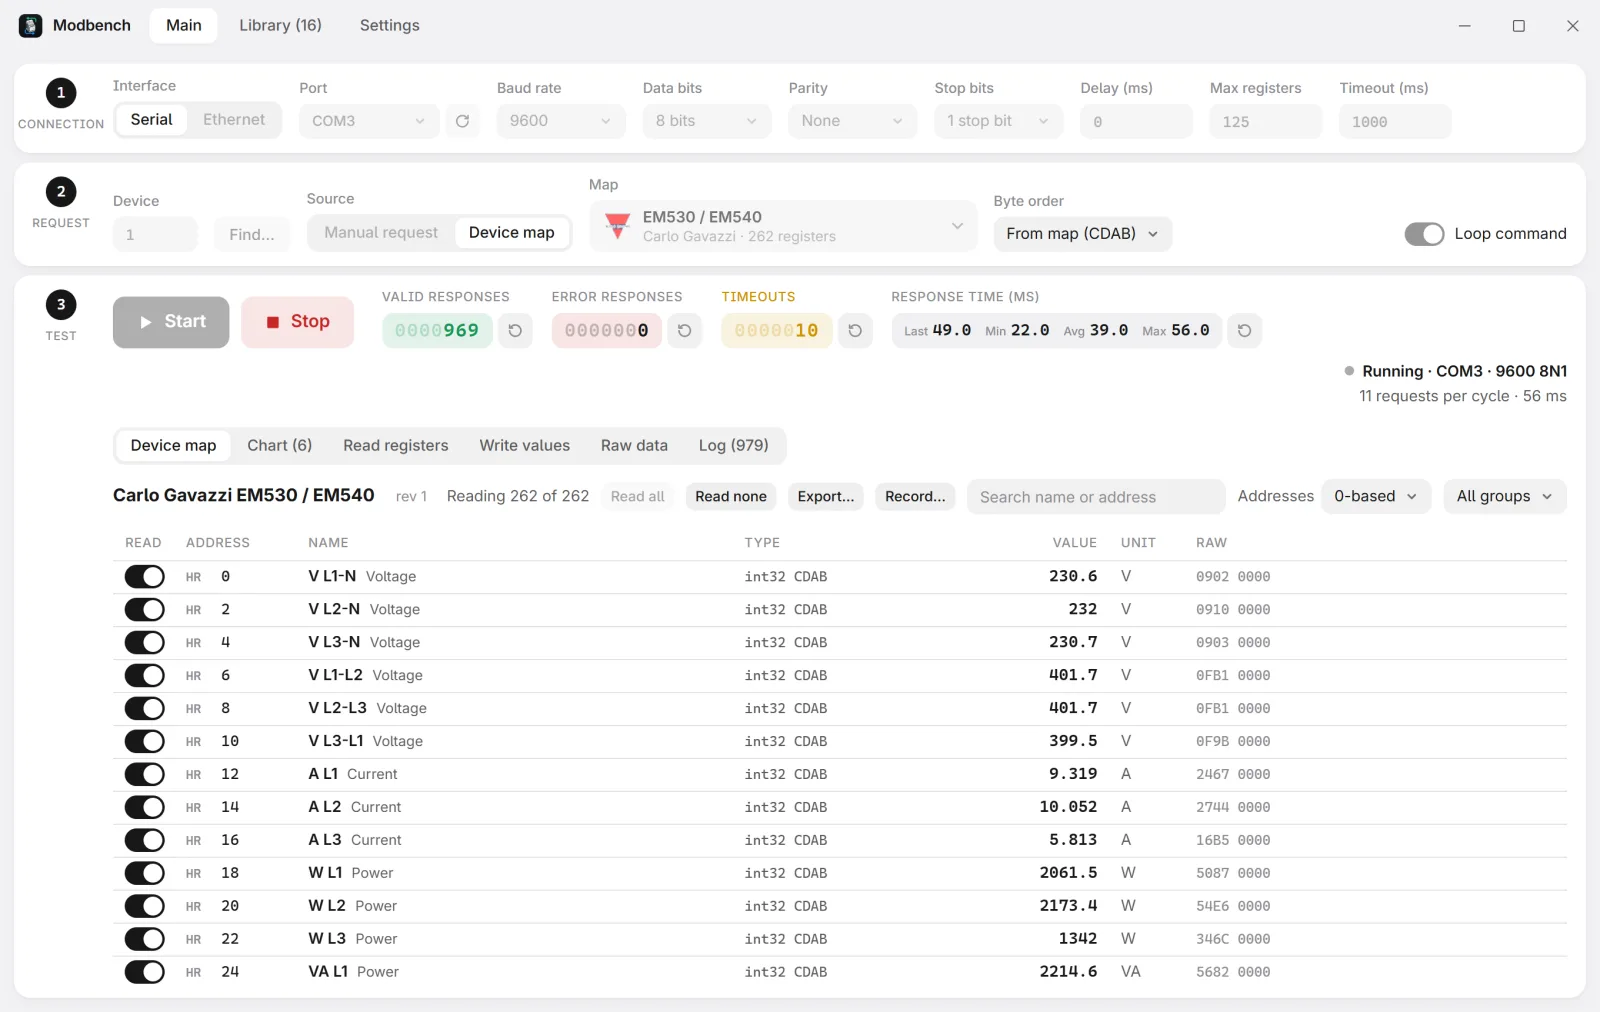Toggle read switch for V L2-L3 row
The width and height of the screenshot is (1600, 1012).
pyautogui.click(x=144, y=709)
